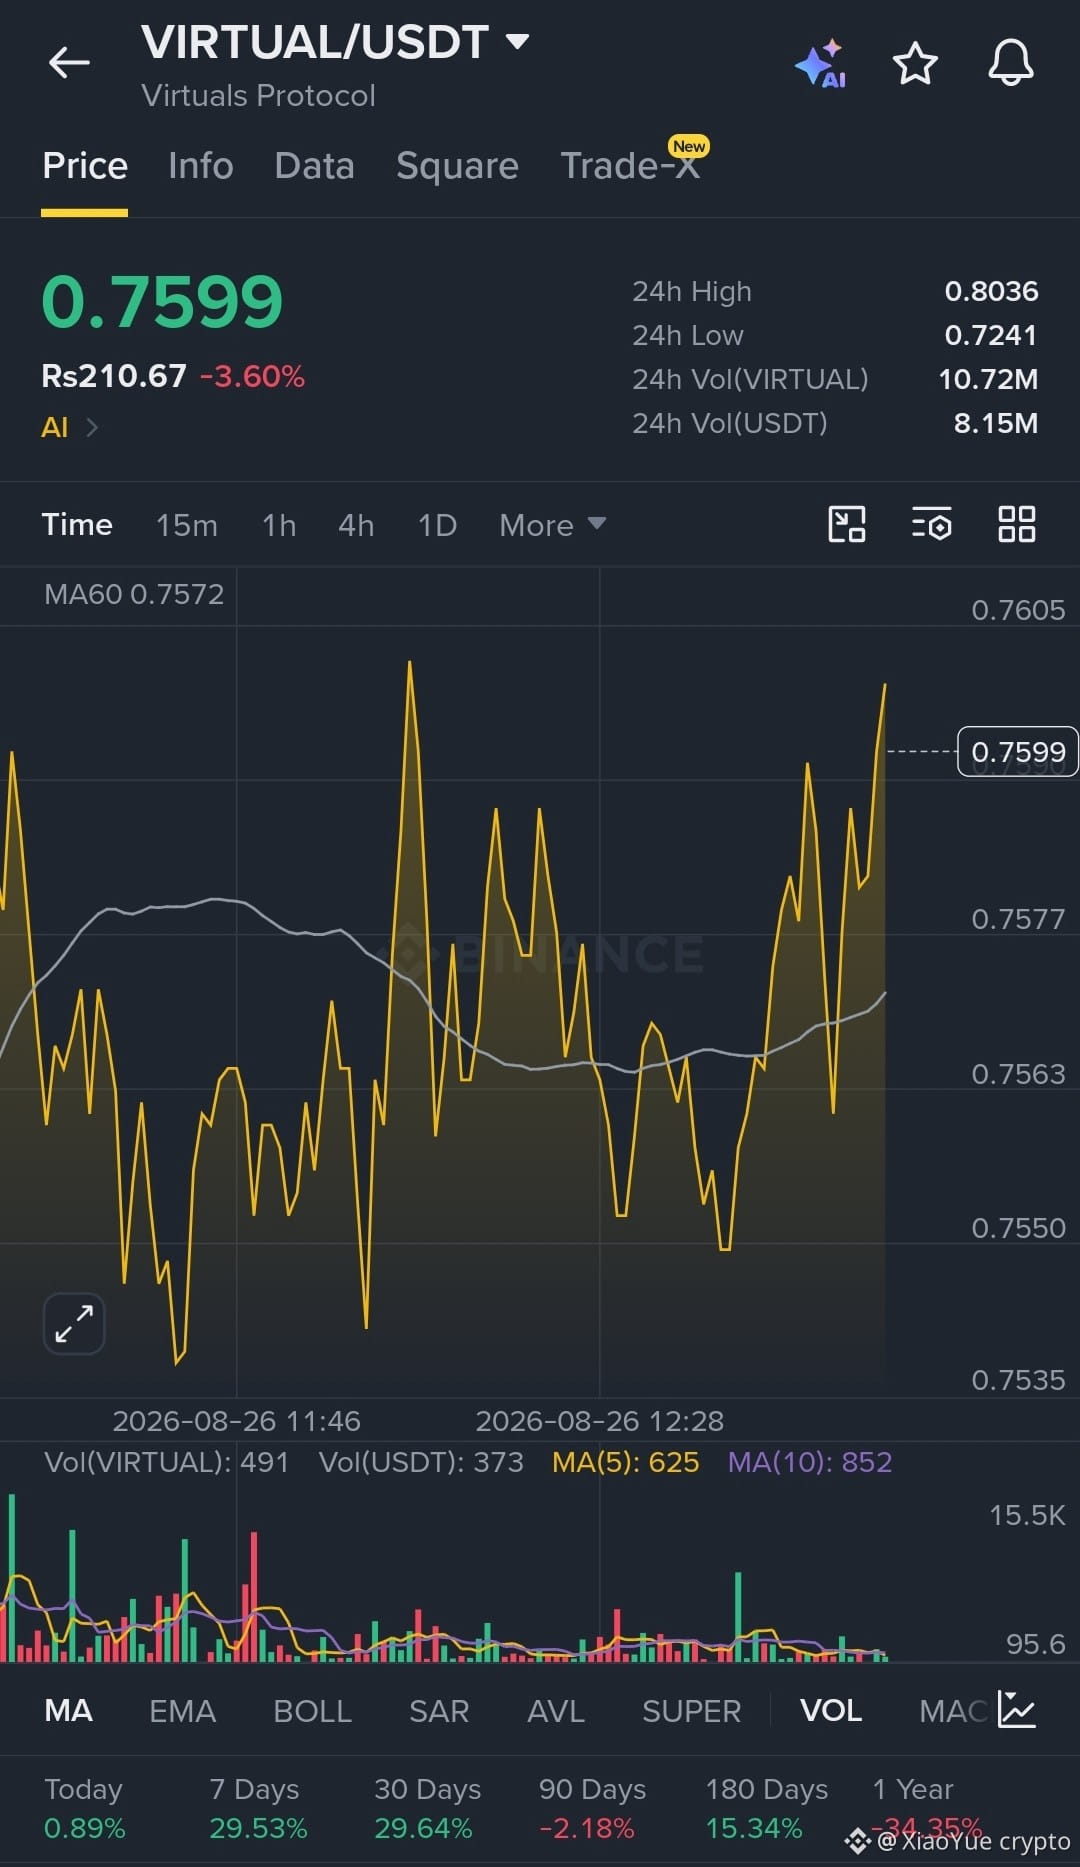Click the -3.60% change value
This screenshot has width=1080, height=1867.
point(252,377)
